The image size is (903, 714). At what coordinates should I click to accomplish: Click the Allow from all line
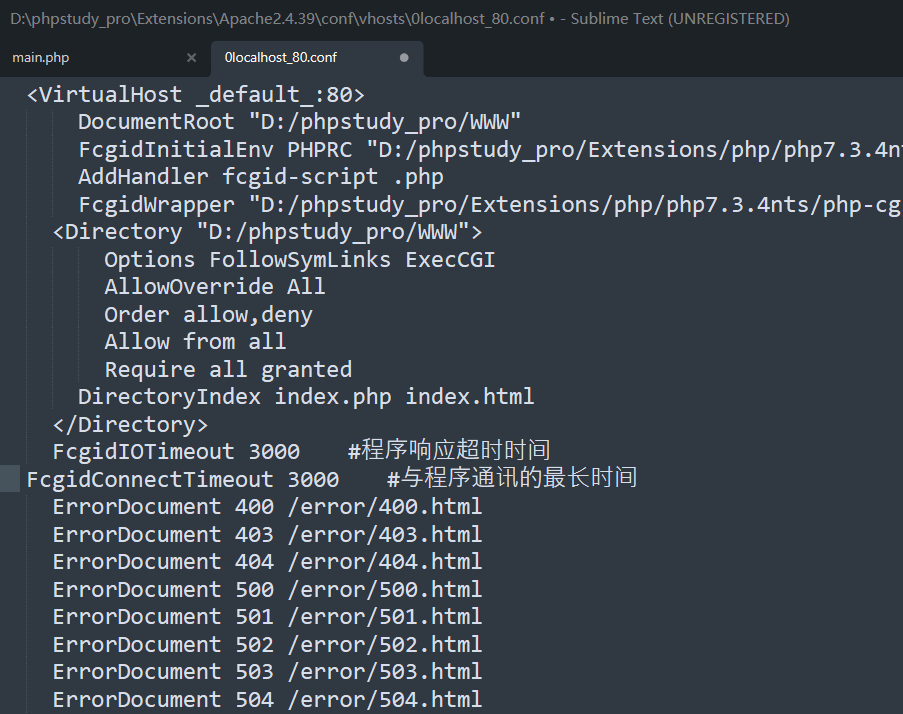195,341
